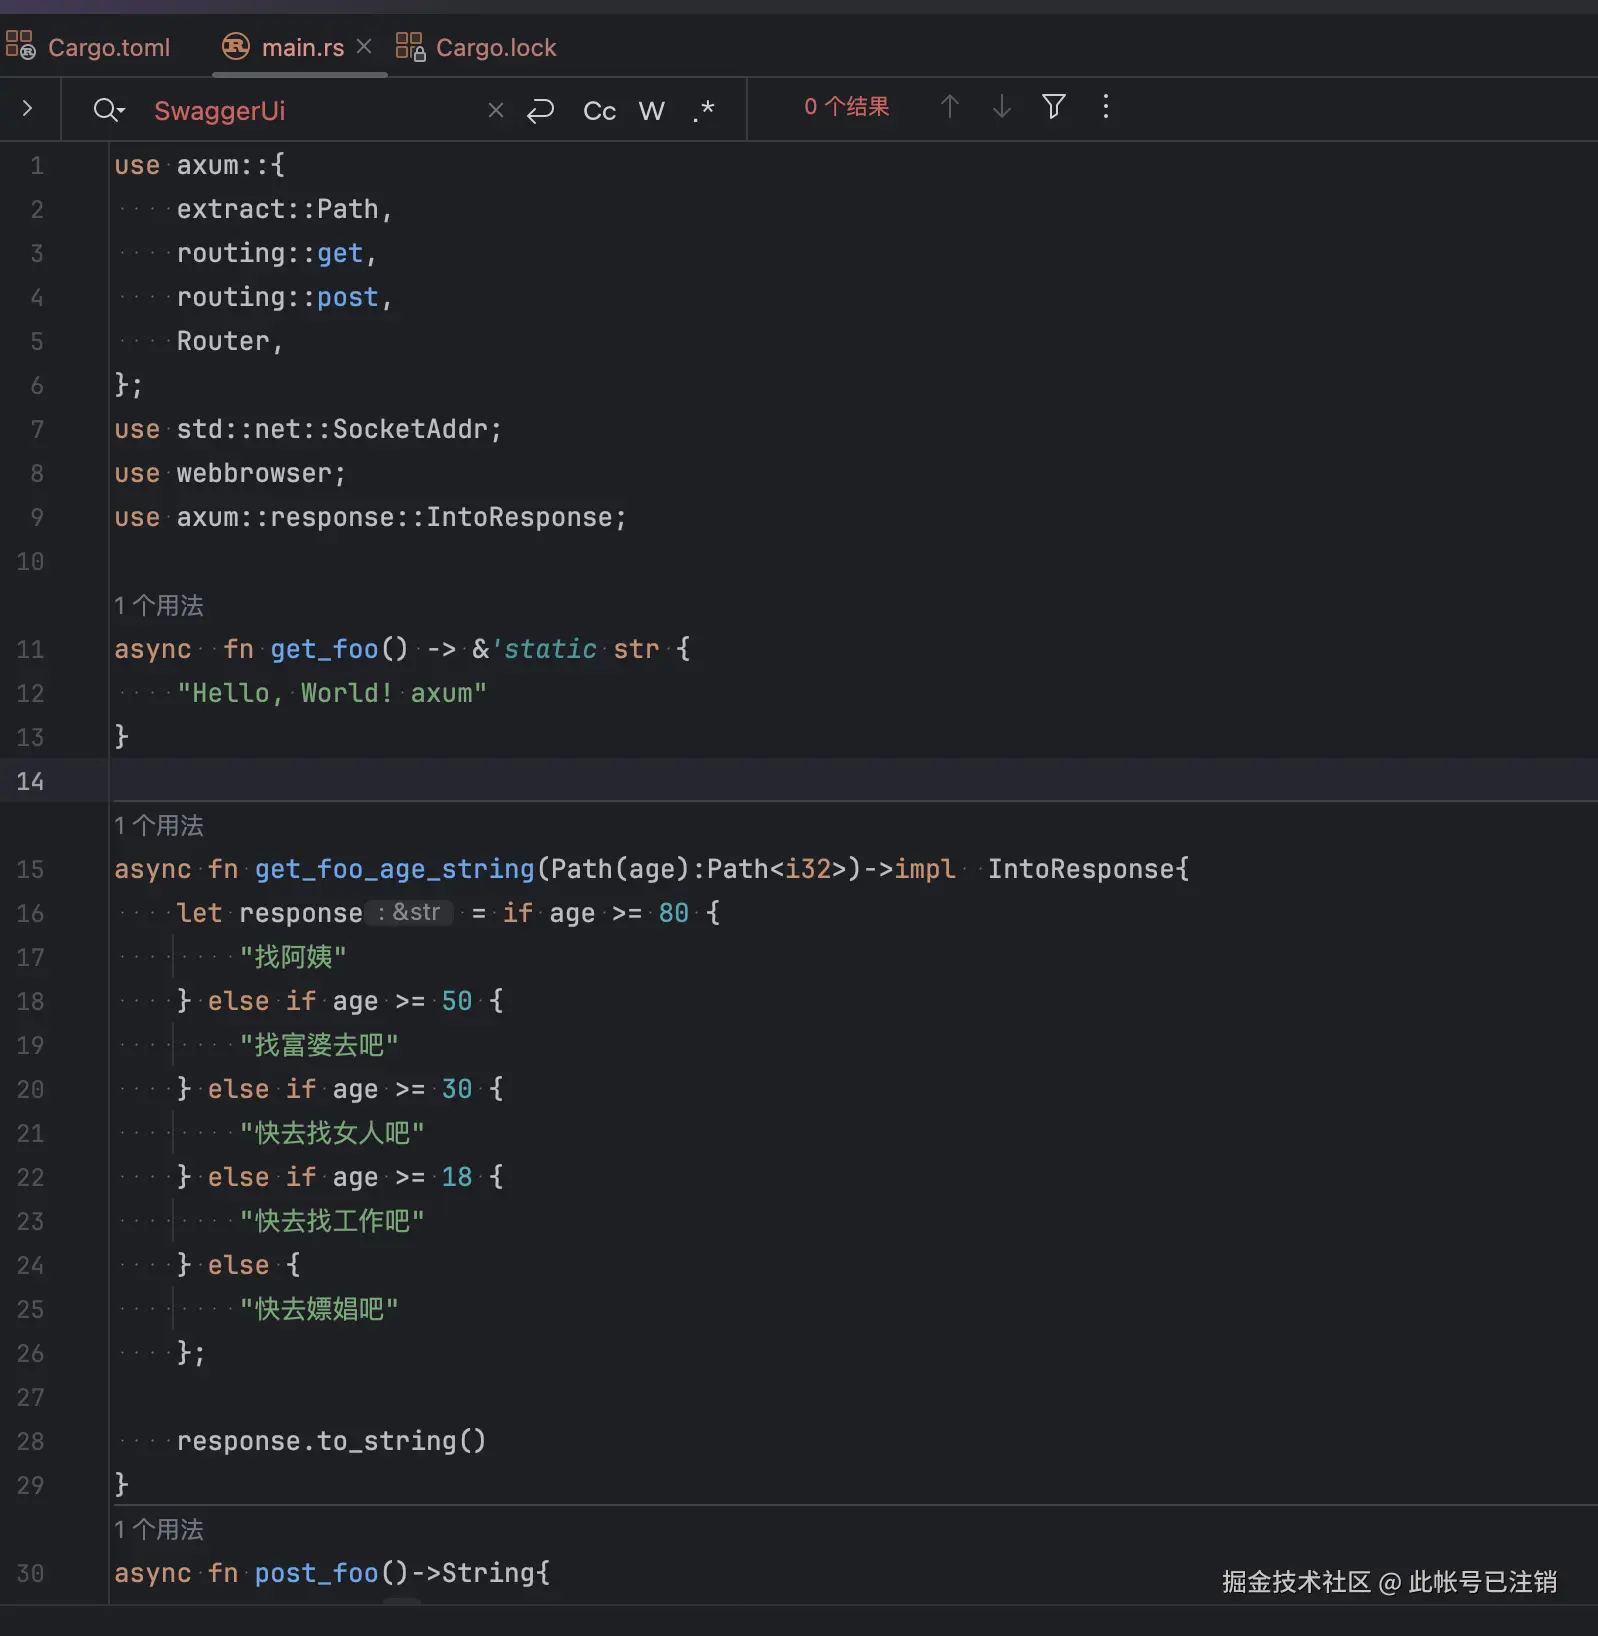Click response.to_string() call
The width and height of the screenshot is (1598, 1636).
[x=332, y=1441]
